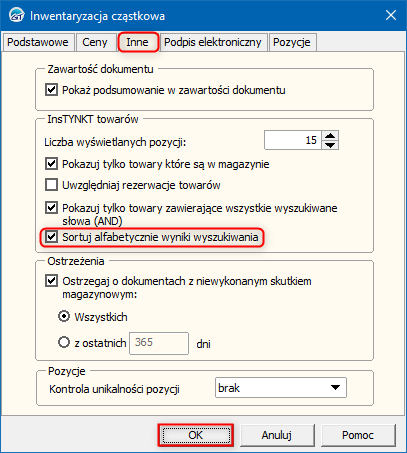
Task: Open the Kontrola unikalności pozycji dropdown
Action: (x=281, y=388)
